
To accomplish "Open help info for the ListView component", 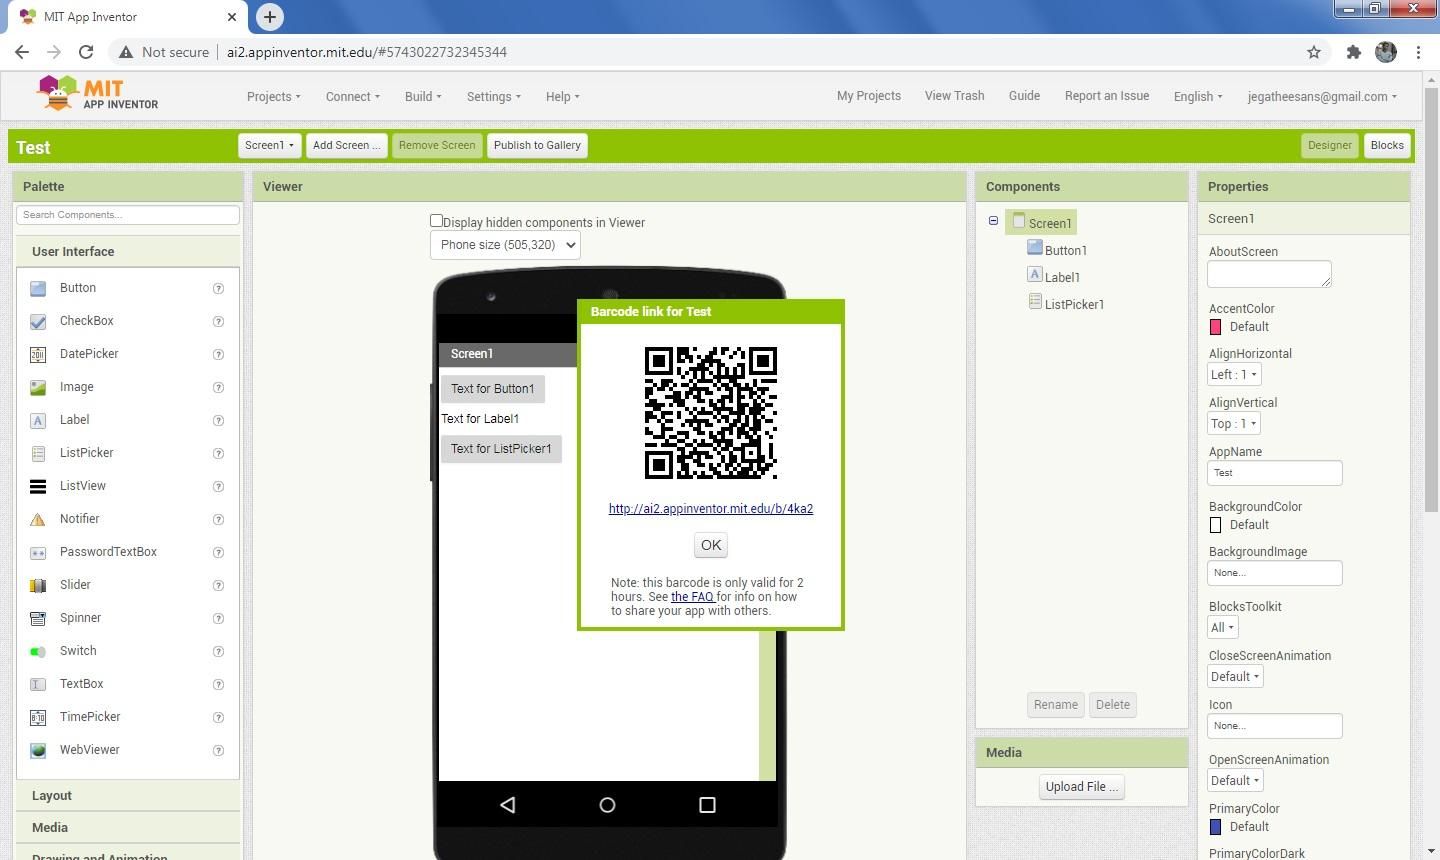I will tap(218, 486).
